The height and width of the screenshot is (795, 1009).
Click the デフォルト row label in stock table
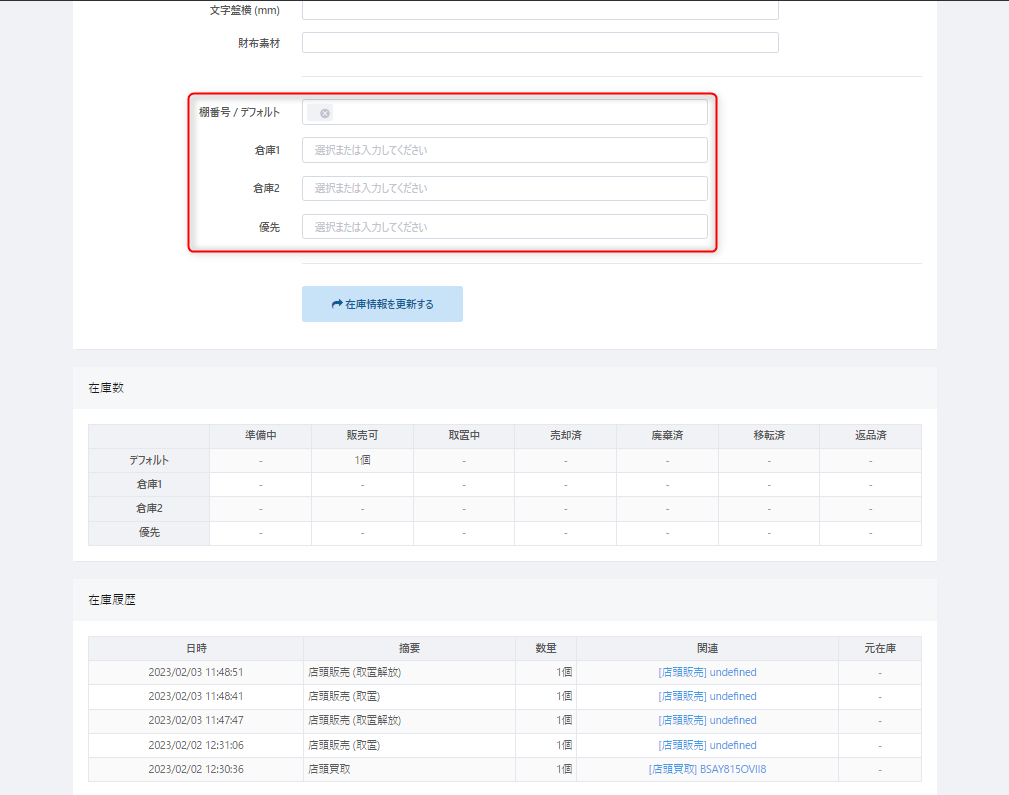coord(149,460)
